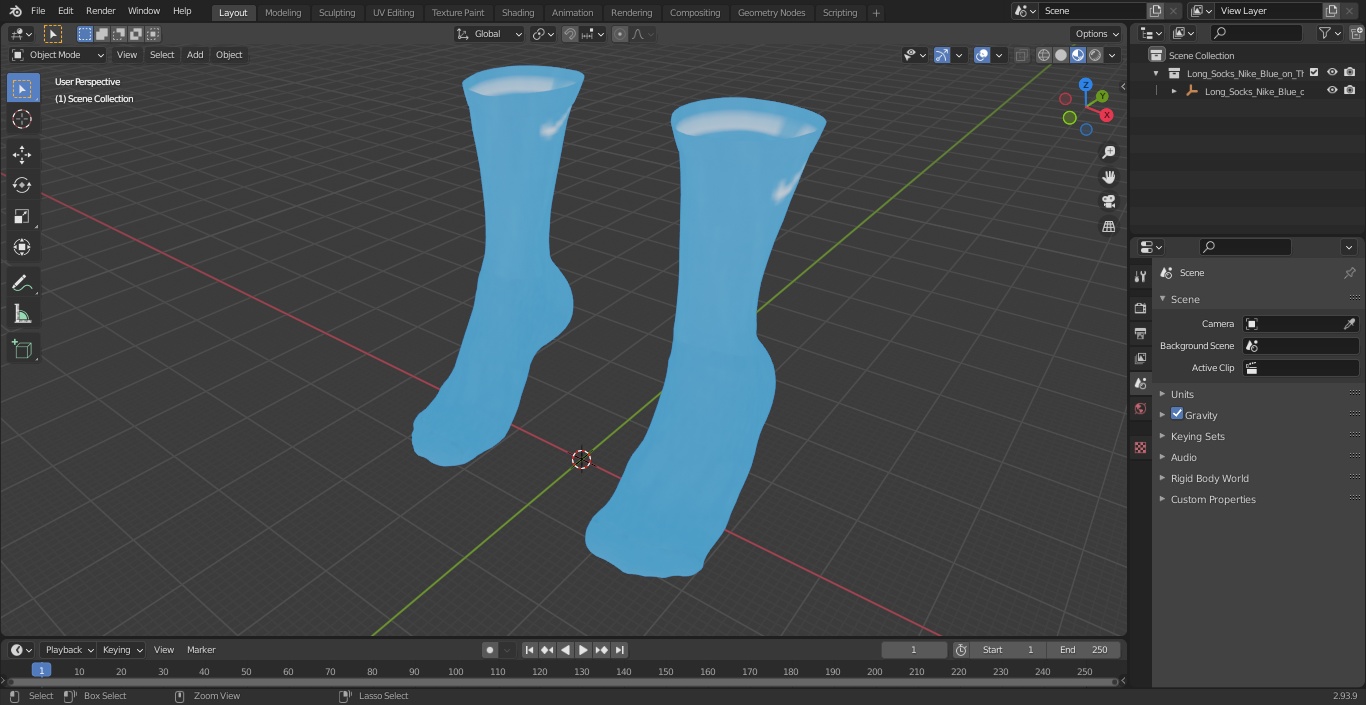Viewport: 1366px width, 705px height.
Task: Open the Options dropdown in viewport
Action: [x=1097, y=34]
